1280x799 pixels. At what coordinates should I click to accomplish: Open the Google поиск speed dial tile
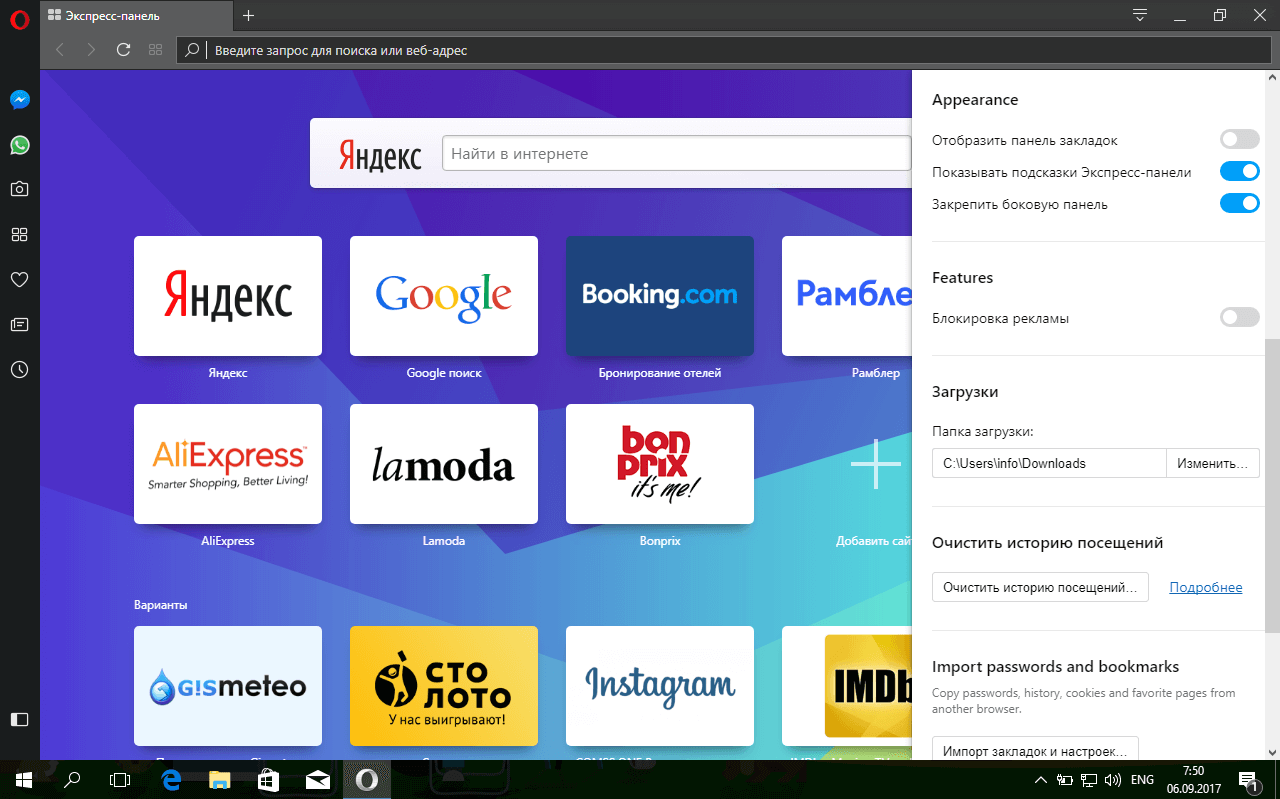pos(443,296)
